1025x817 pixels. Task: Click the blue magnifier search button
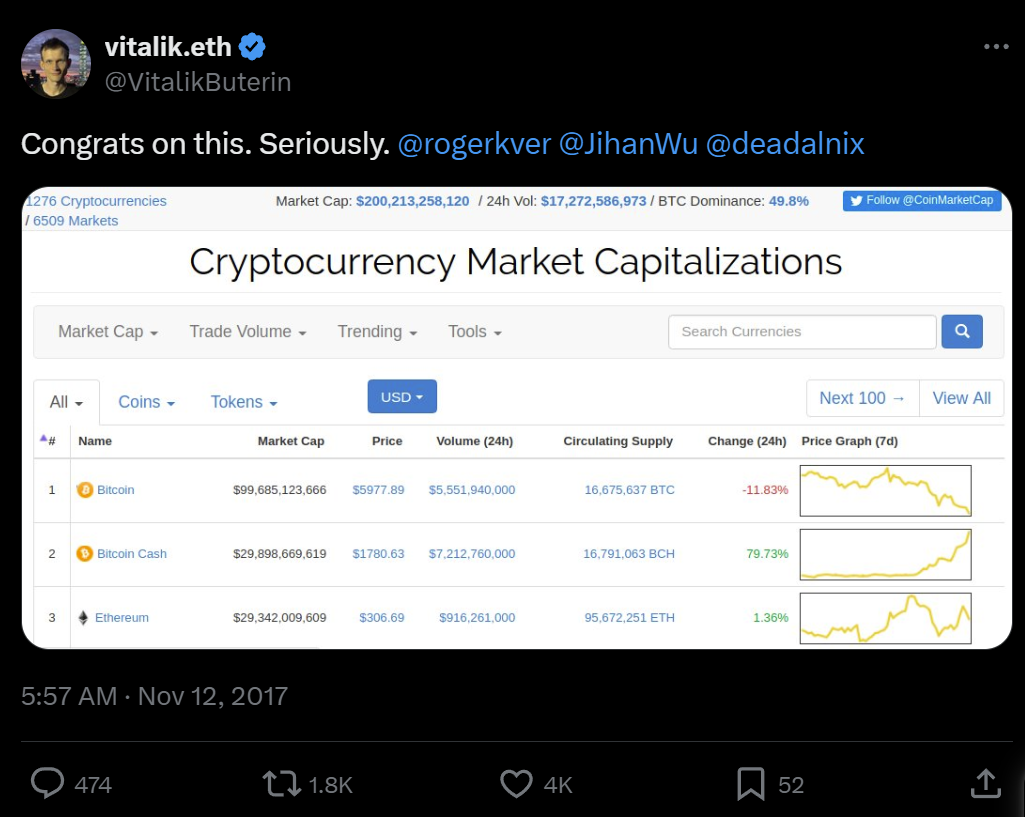click(x=962, y=331)
